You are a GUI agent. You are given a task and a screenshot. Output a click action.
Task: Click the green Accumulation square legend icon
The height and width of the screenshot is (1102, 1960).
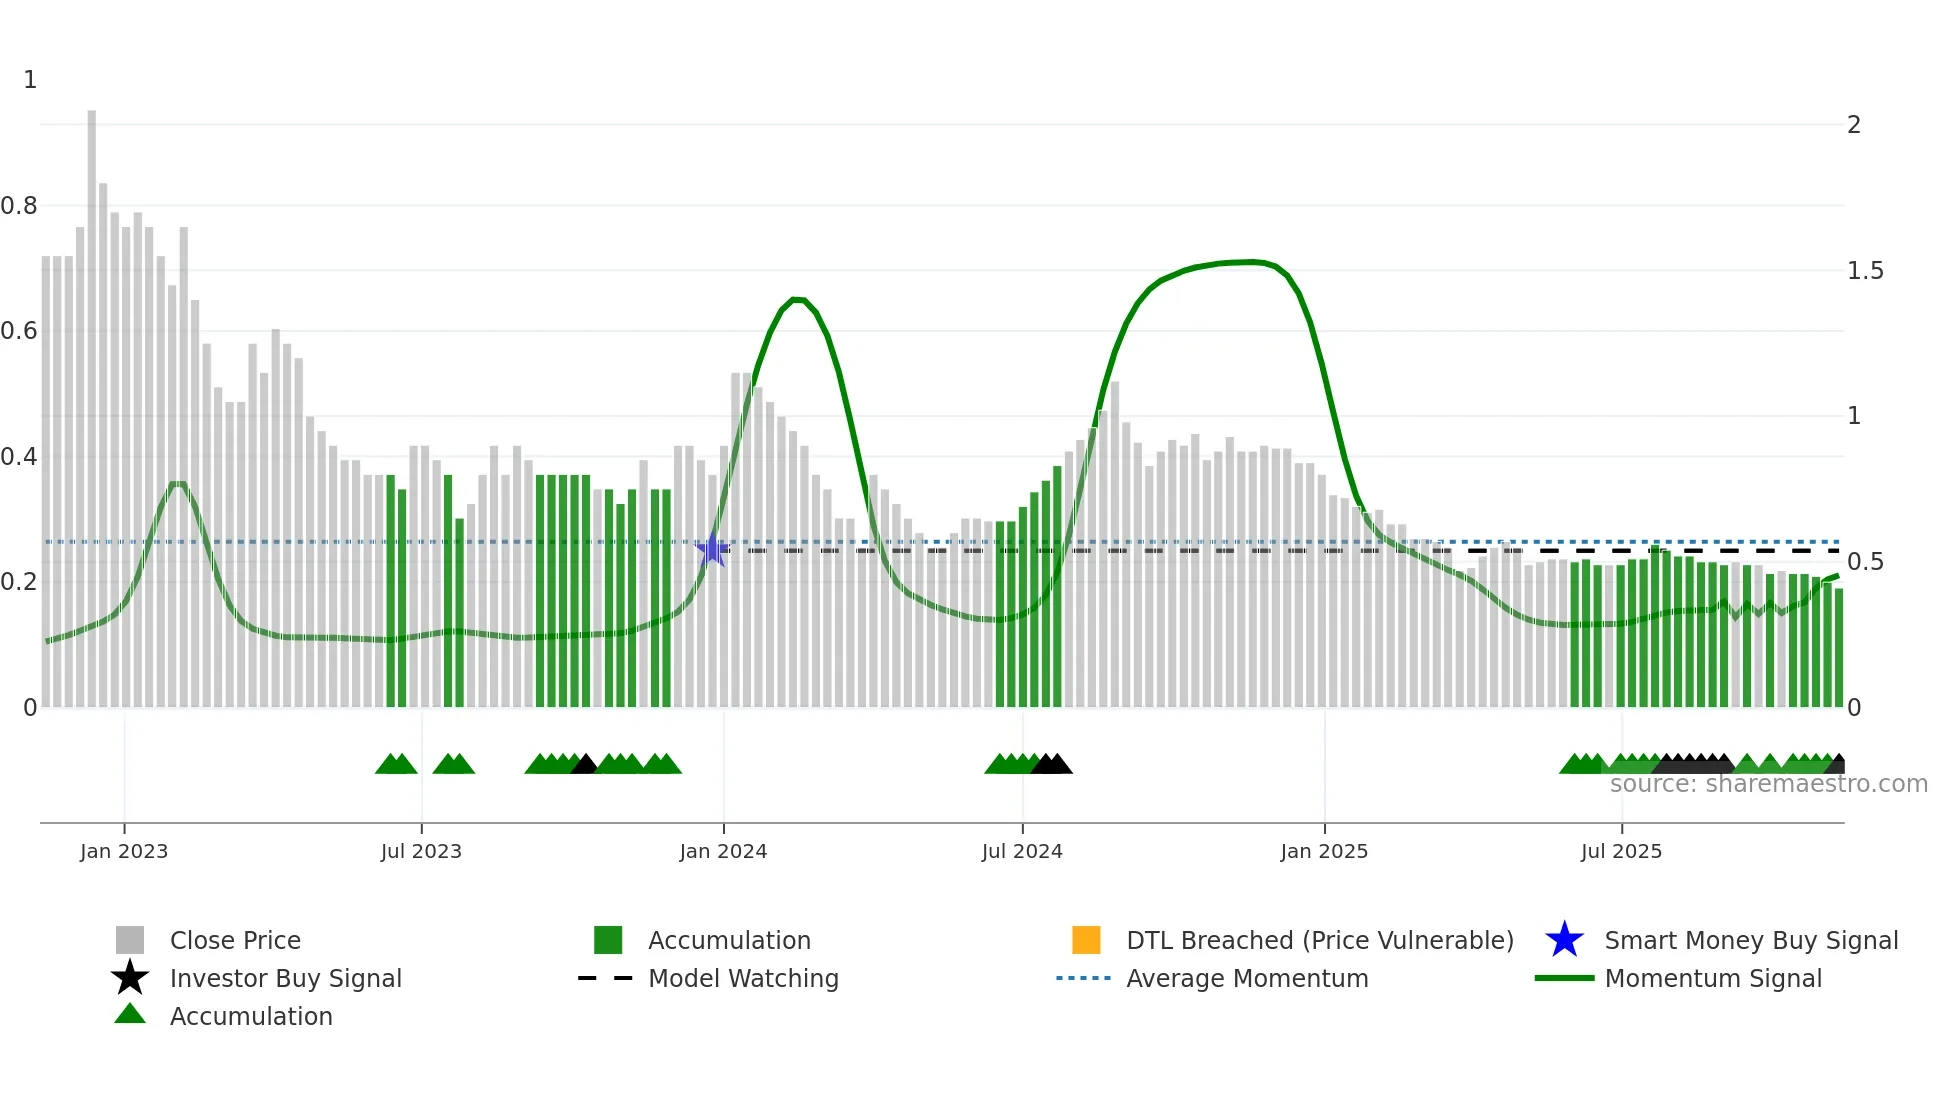pos(608,940)
